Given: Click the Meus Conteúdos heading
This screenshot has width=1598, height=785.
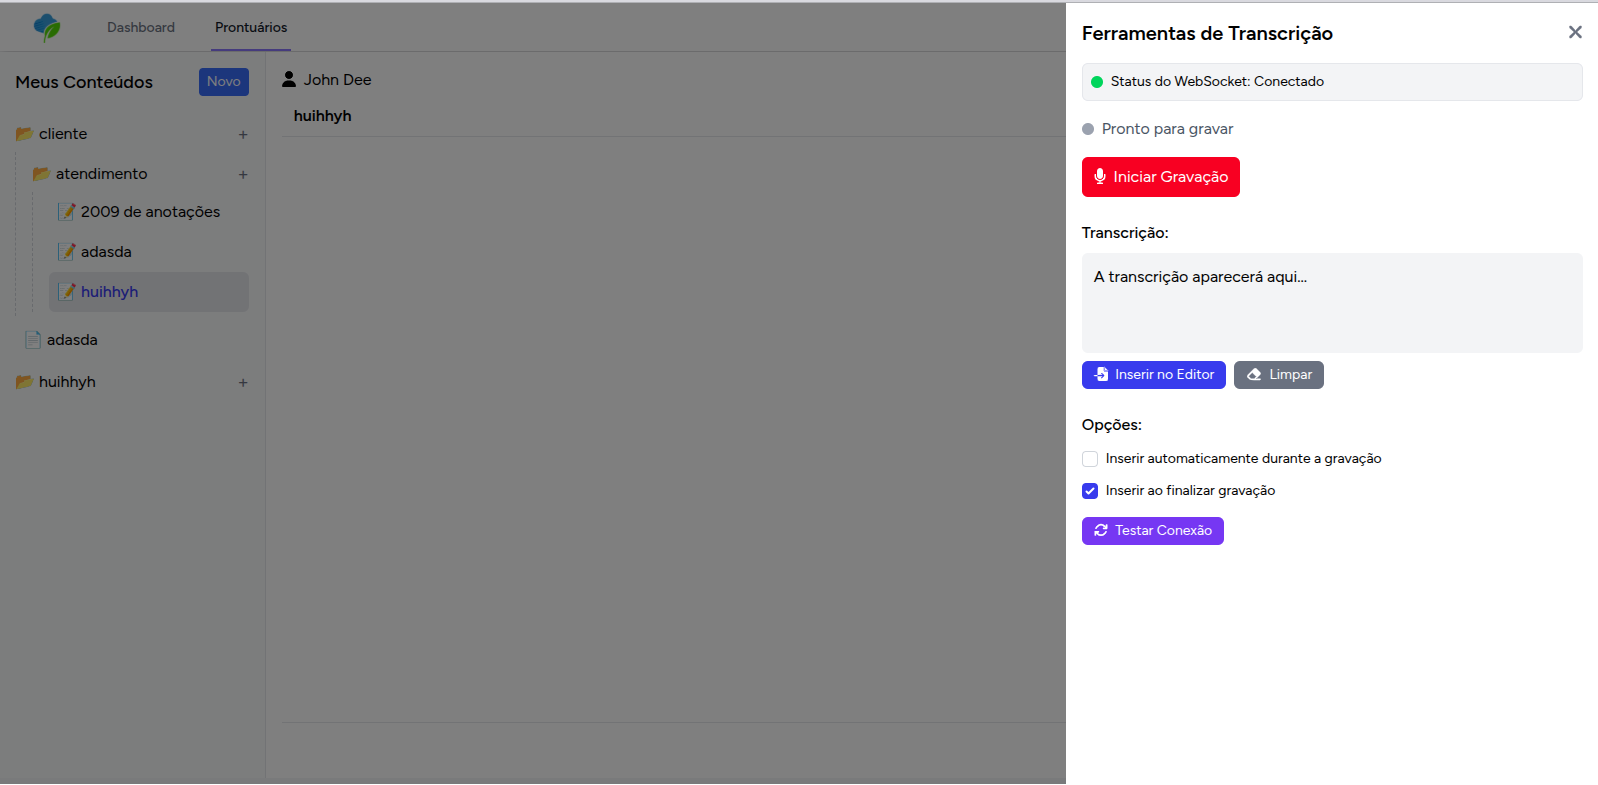Looking at the screenshot, I should point(84,82).
